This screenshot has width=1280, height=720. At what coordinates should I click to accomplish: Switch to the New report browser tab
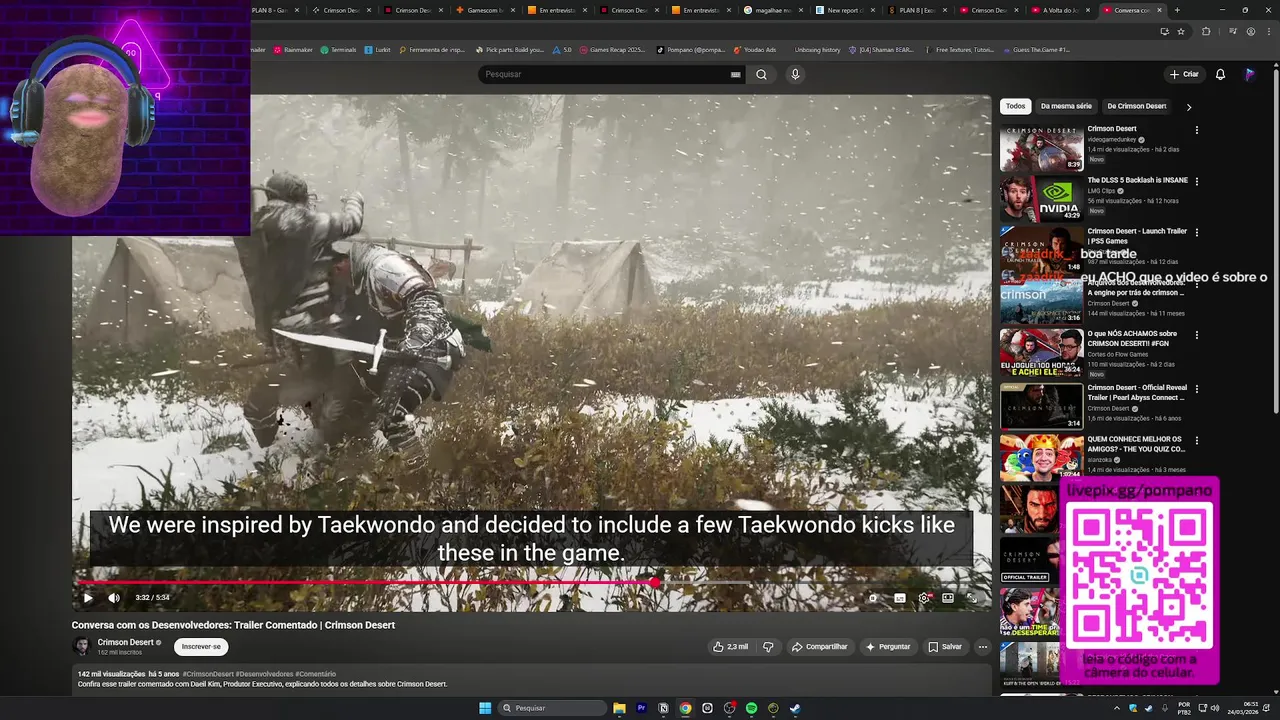pyautogui.click(x=845, y=10)
